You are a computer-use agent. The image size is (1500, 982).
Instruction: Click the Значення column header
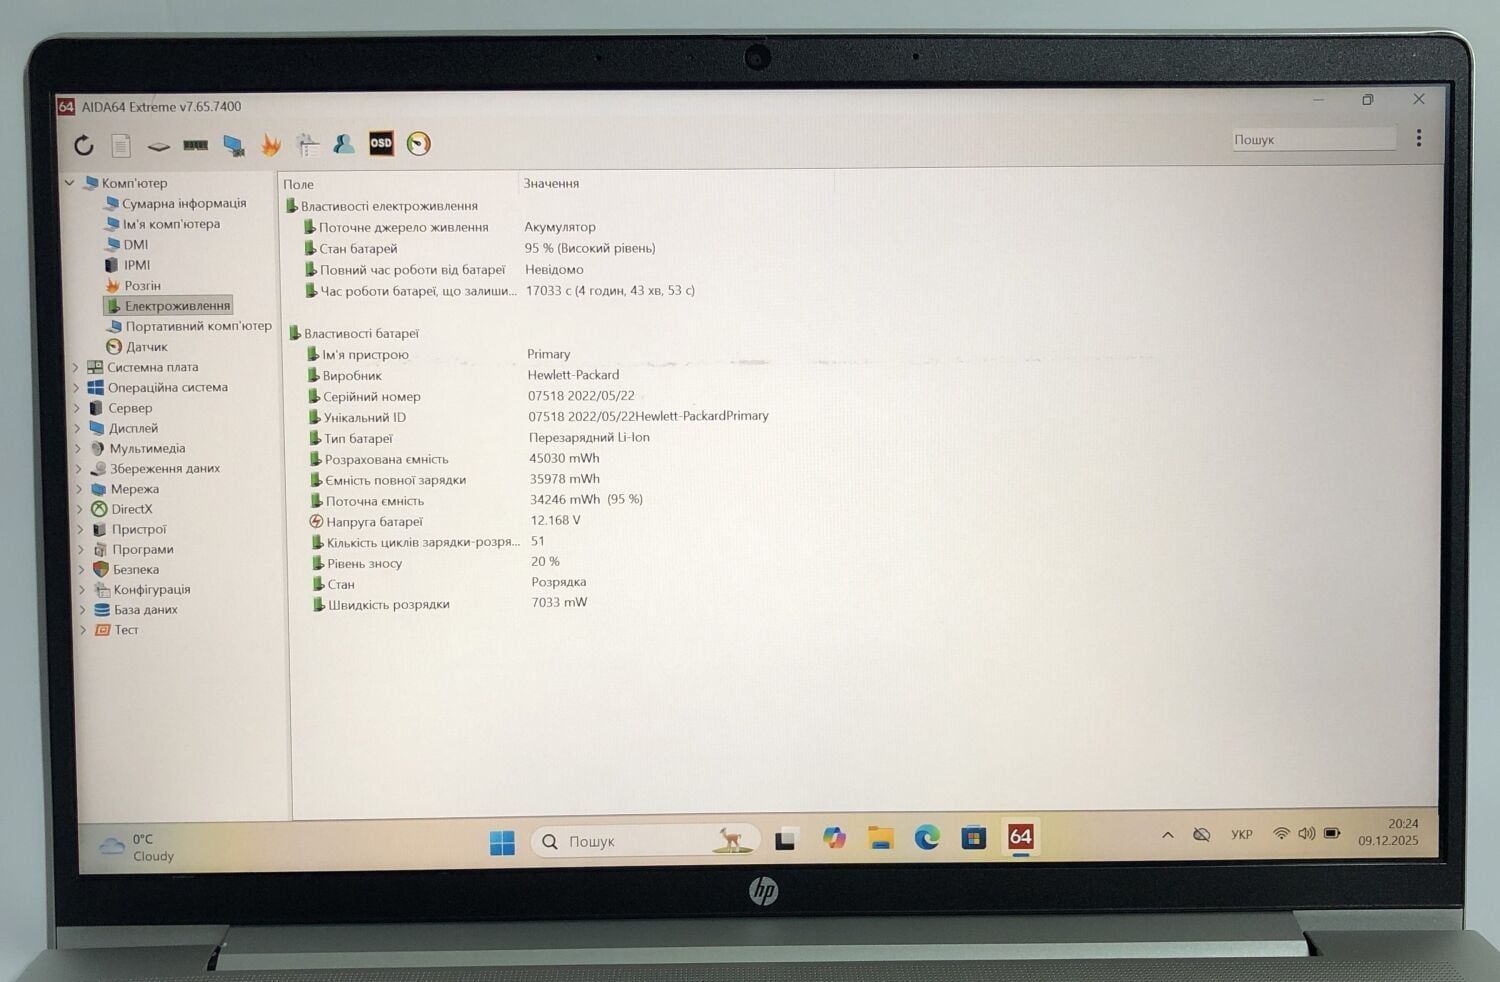551,184
